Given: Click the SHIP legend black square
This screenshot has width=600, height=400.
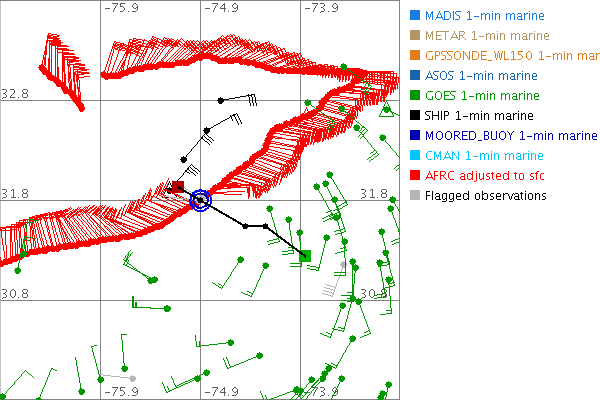Looking at the screenshot, I should (x=415, y=115).
